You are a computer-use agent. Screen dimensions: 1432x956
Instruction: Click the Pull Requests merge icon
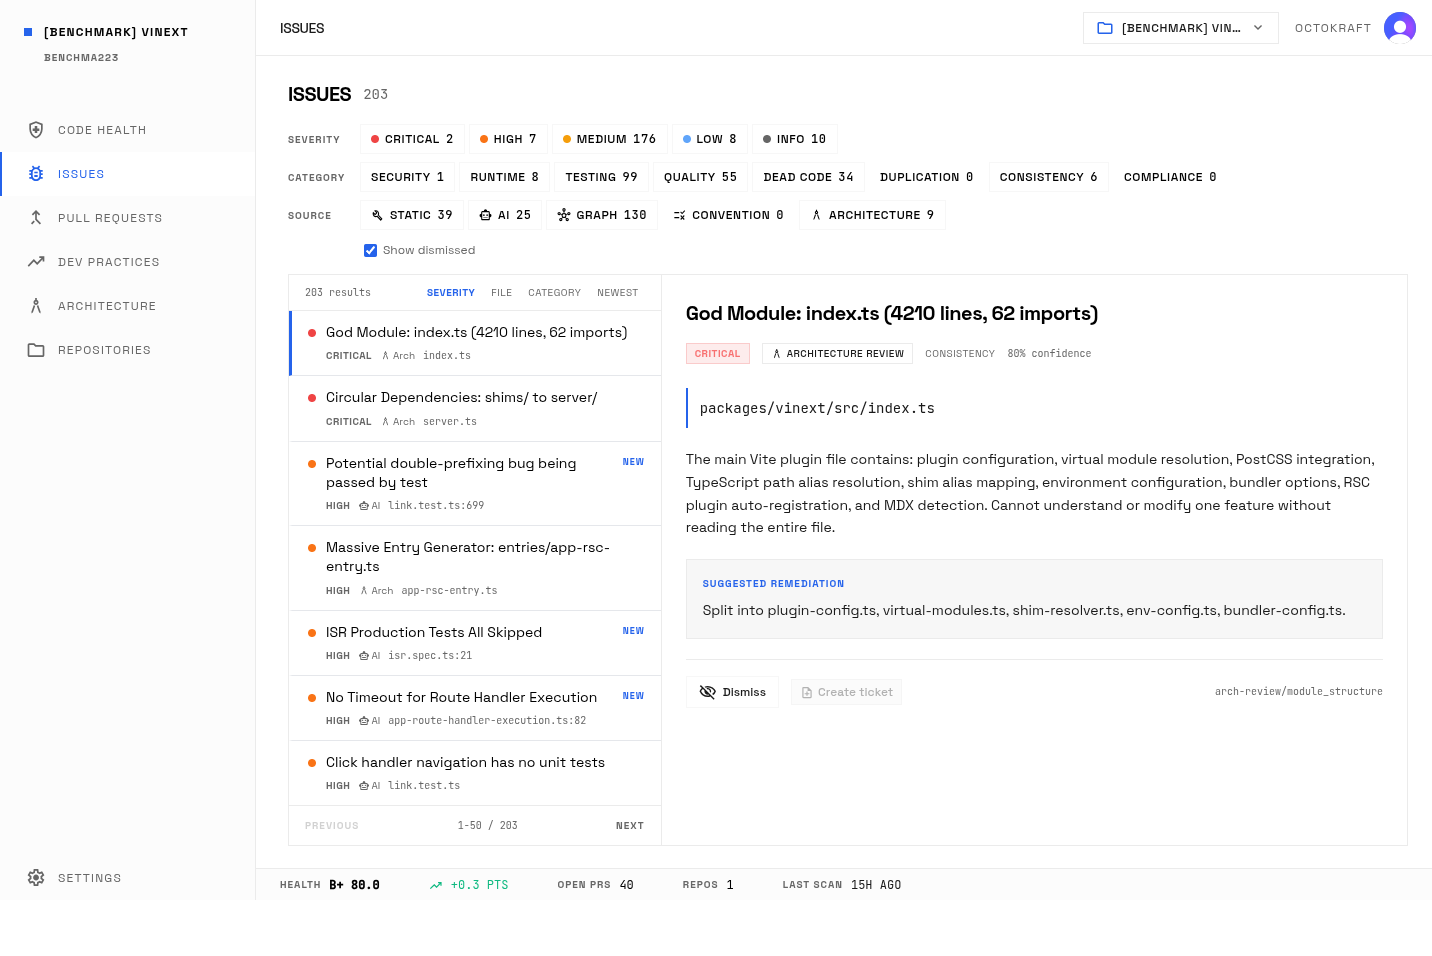[x=36, y=218]
